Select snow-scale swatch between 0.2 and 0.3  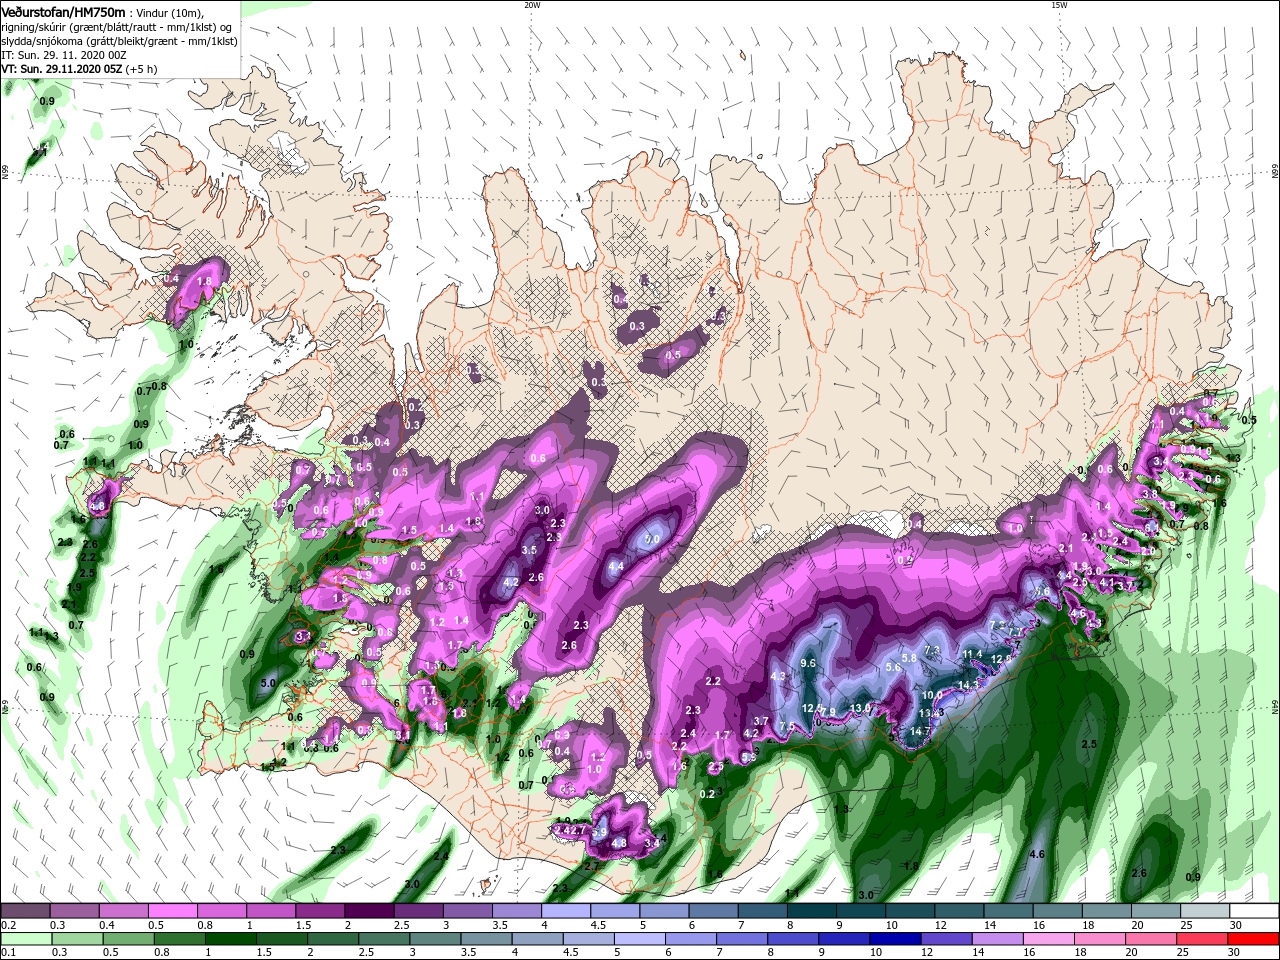[26, 911]
